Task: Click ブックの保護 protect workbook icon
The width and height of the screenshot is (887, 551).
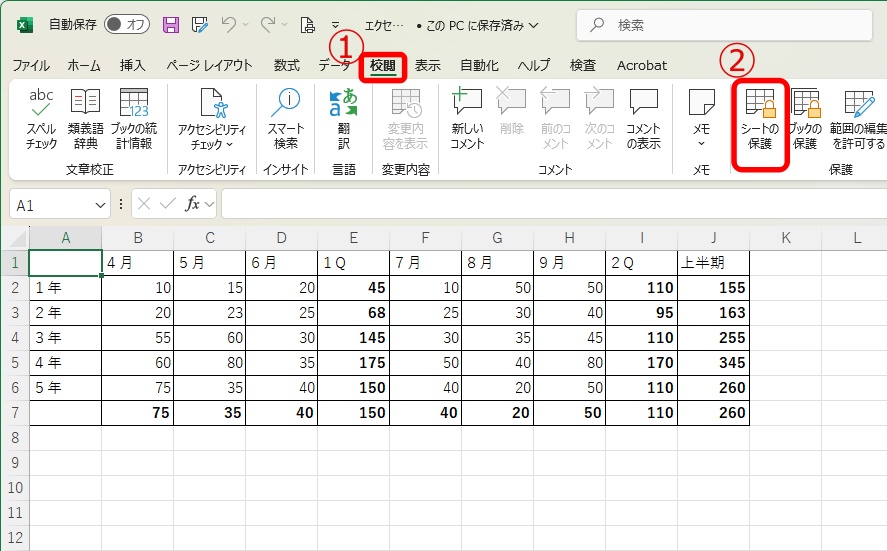Action: (x=805, y=118)
